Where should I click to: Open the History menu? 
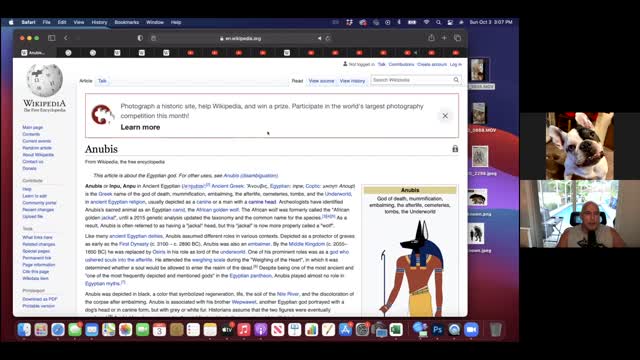click(99, 22)
